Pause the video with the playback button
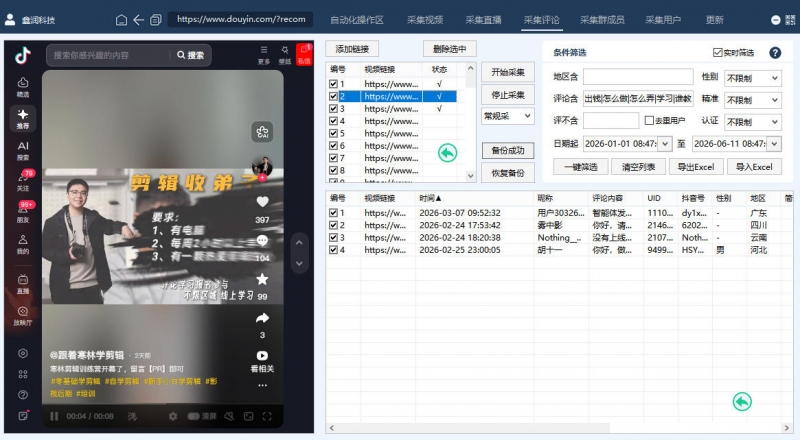Image resolution: width=800 pixels, height=440 pixels. [54, 416]
